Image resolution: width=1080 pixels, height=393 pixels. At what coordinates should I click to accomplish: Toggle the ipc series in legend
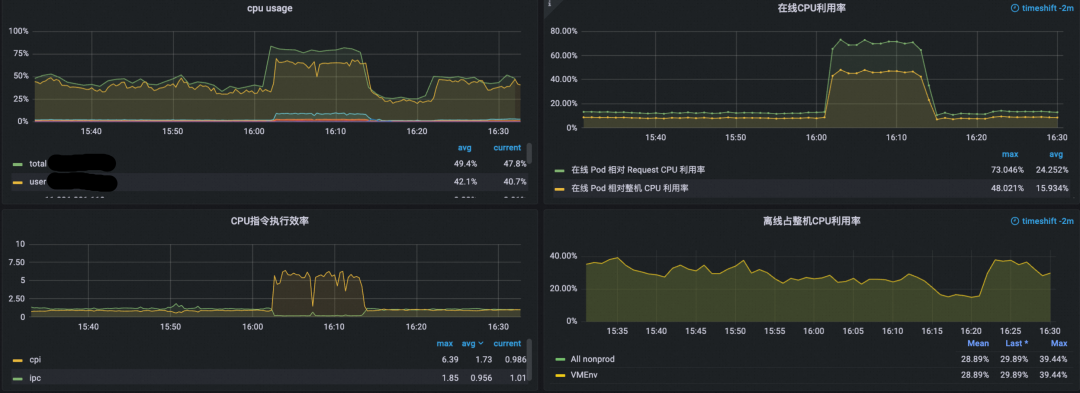(35, 378)
